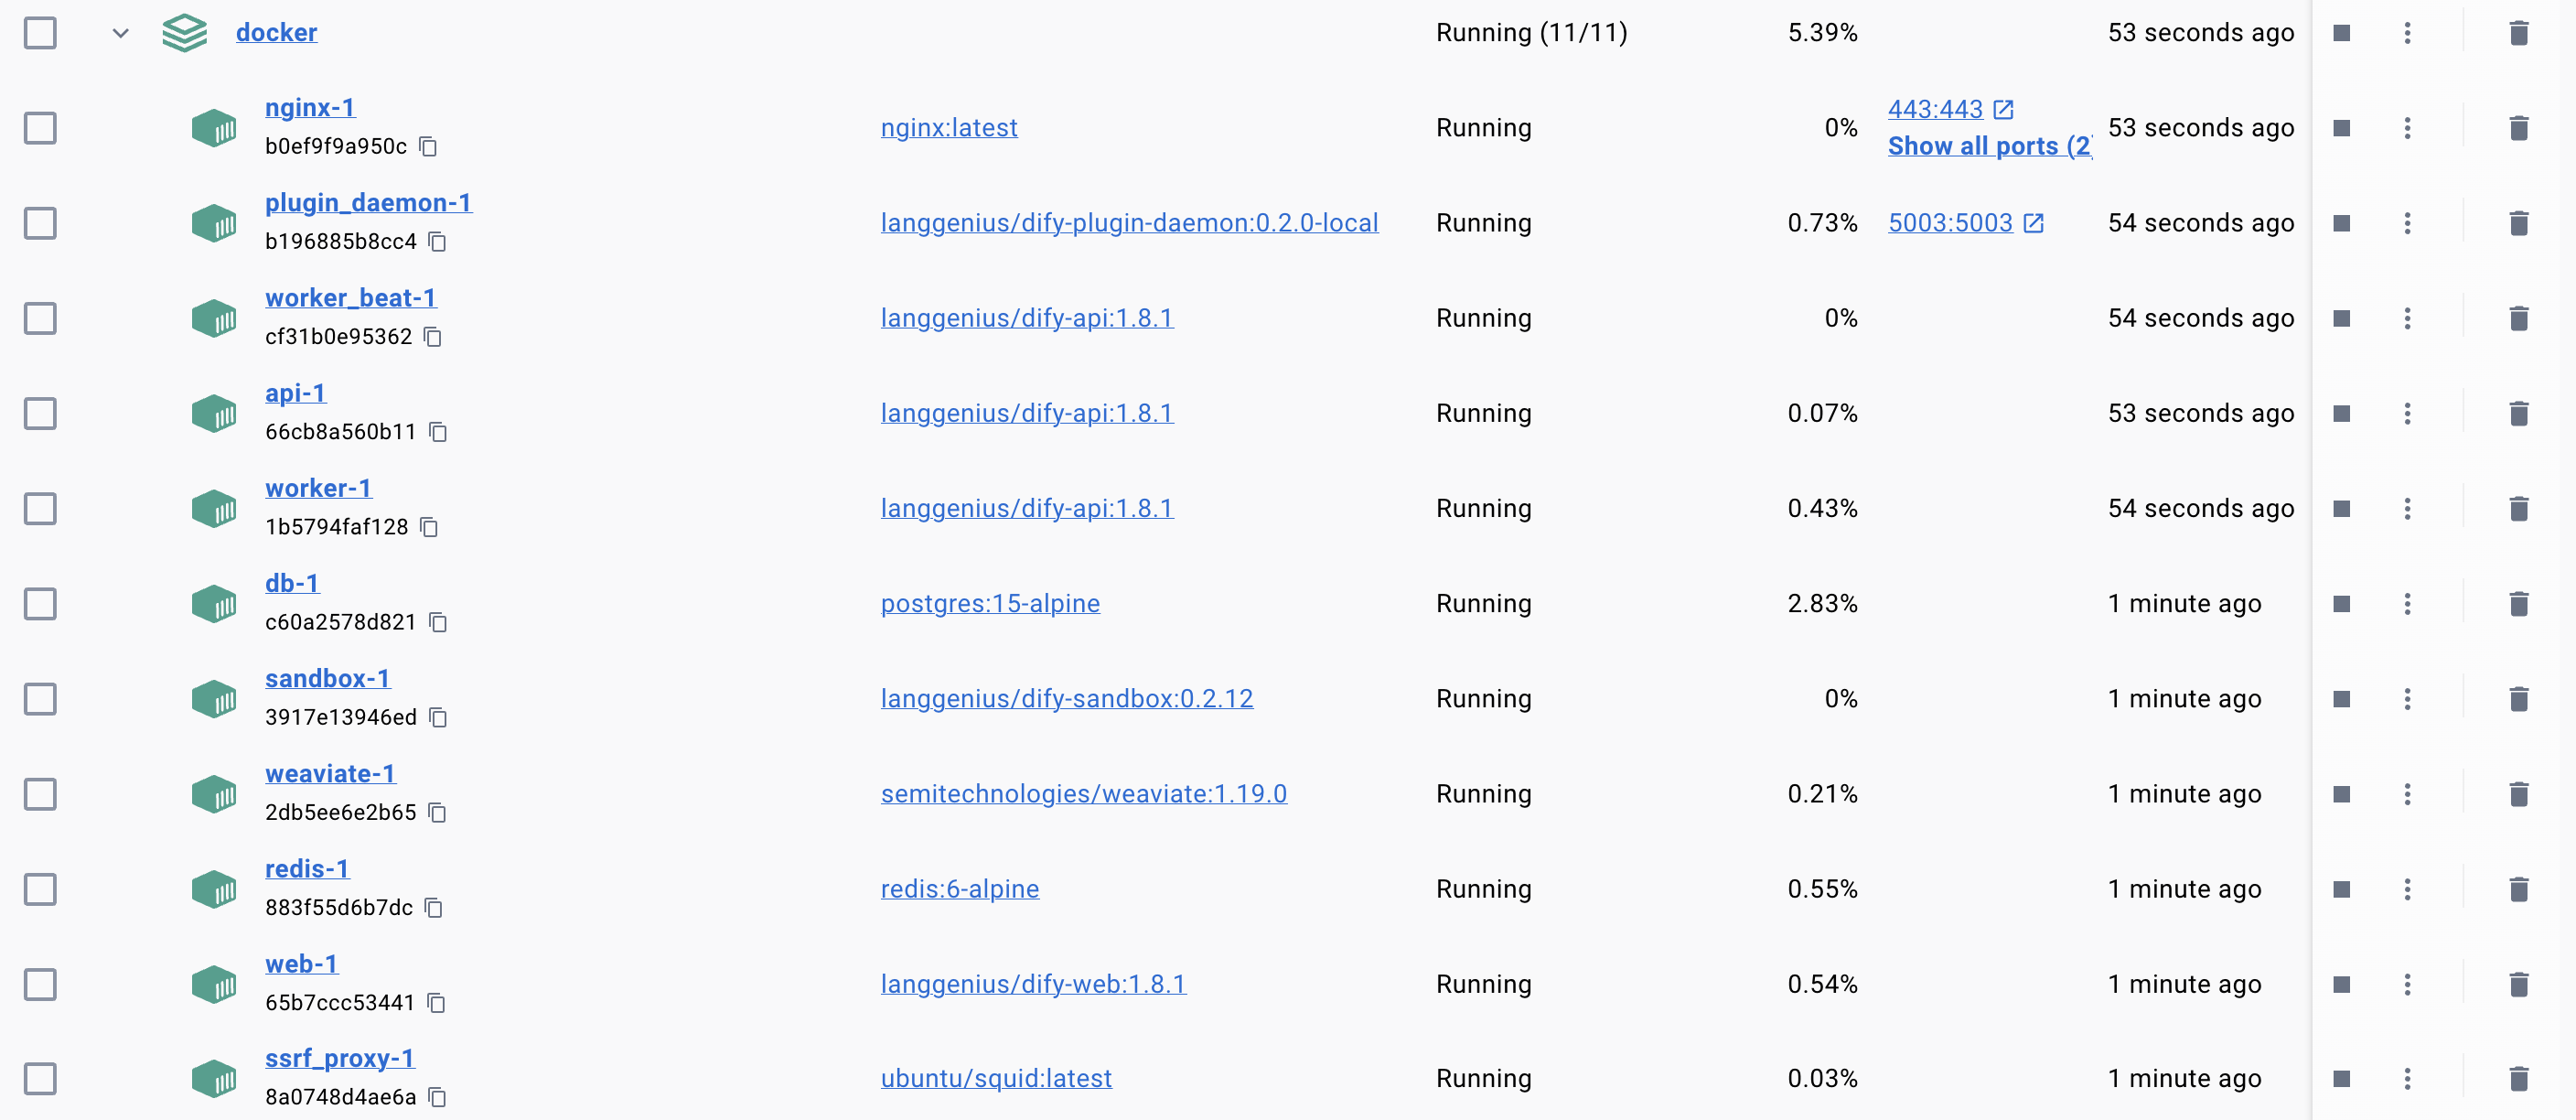Image resolution: width=2576 pixels, height=1120 pixels.
Task: Open more actions for nginx-1
Action: point(2407,128)
